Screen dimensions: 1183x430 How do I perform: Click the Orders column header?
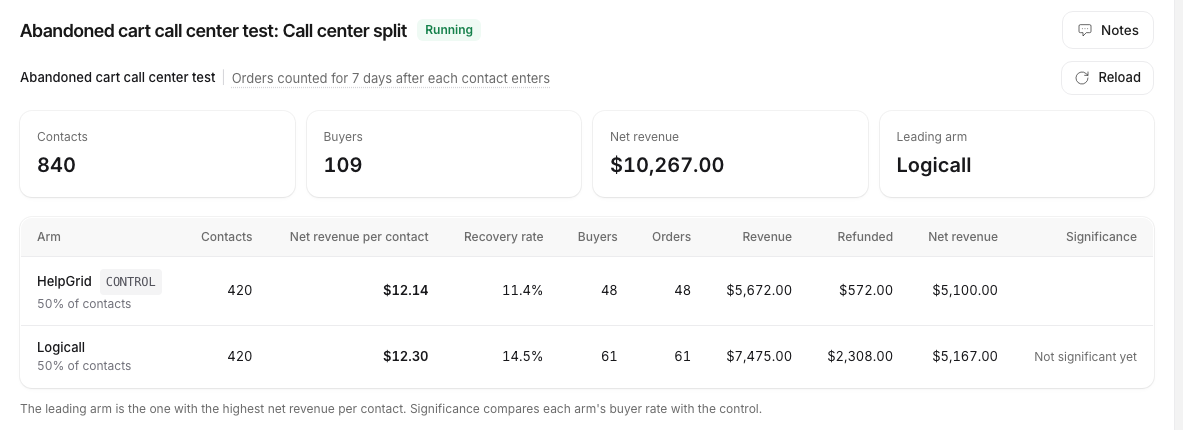(x=671, y=237)
